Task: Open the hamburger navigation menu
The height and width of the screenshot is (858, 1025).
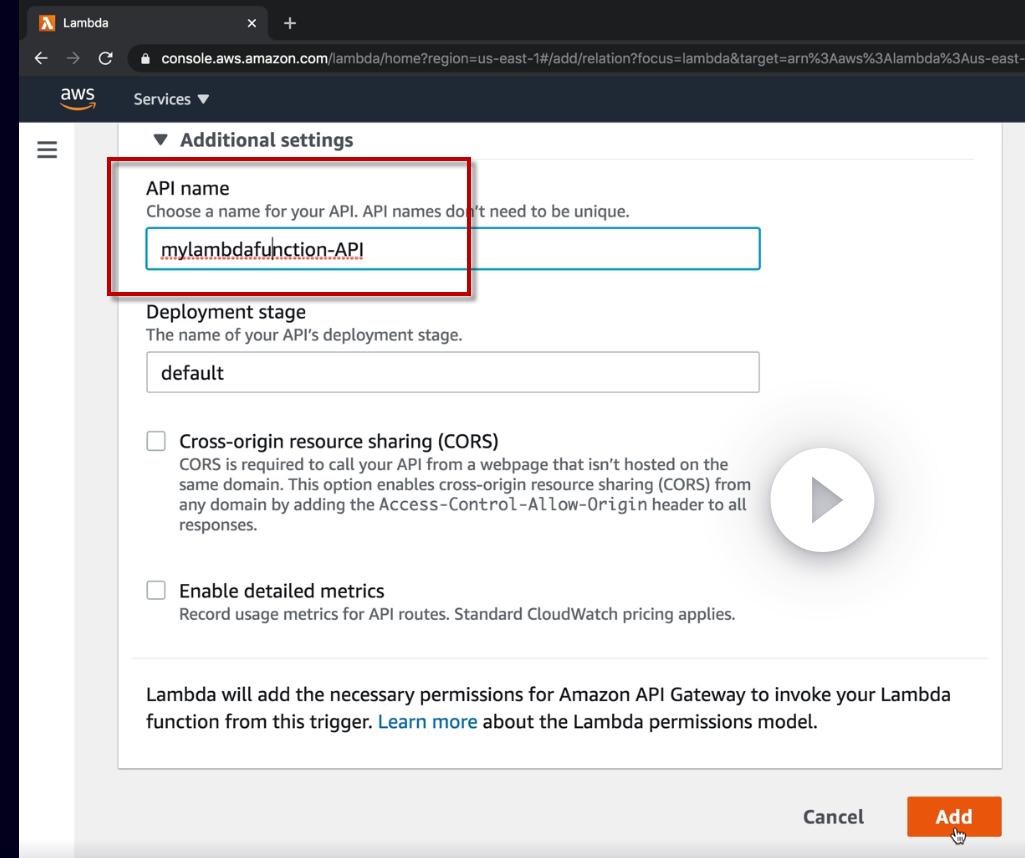Action: (x=46, y=150)
